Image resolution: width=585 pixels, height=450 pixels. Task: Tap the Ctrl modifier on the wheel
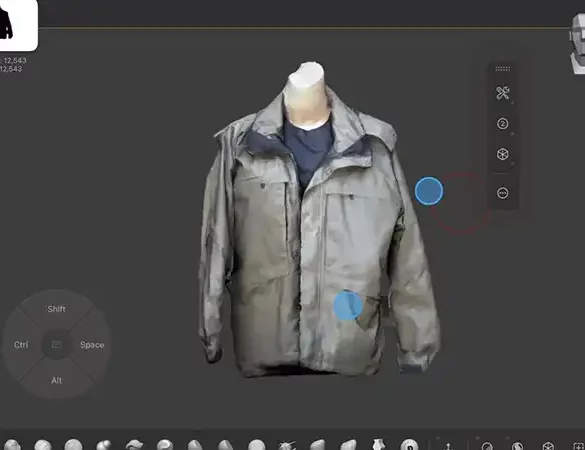(21, 344)
